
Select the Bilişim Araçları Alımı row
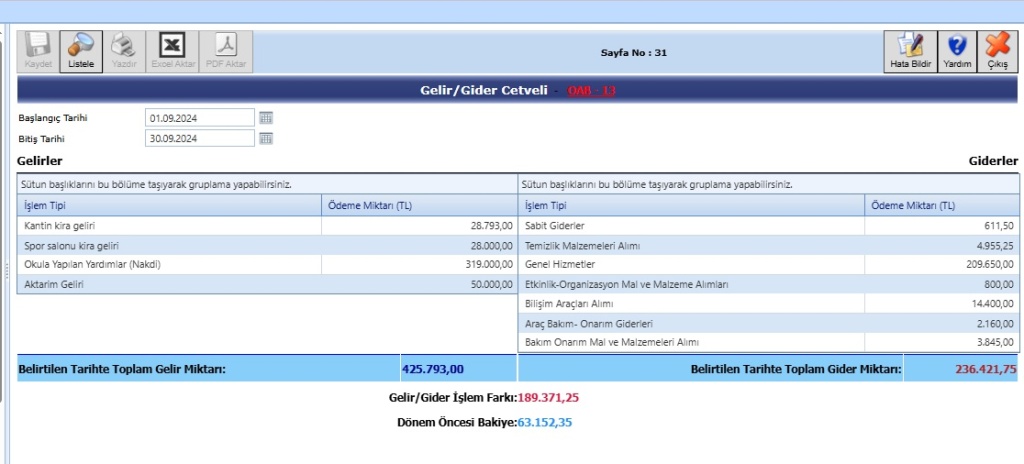[690, 304]
